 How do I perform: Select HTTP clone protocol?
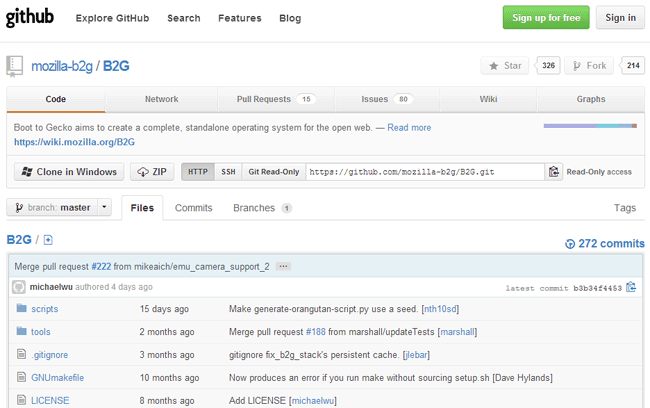pyautogui.click(x=198, y=172)
